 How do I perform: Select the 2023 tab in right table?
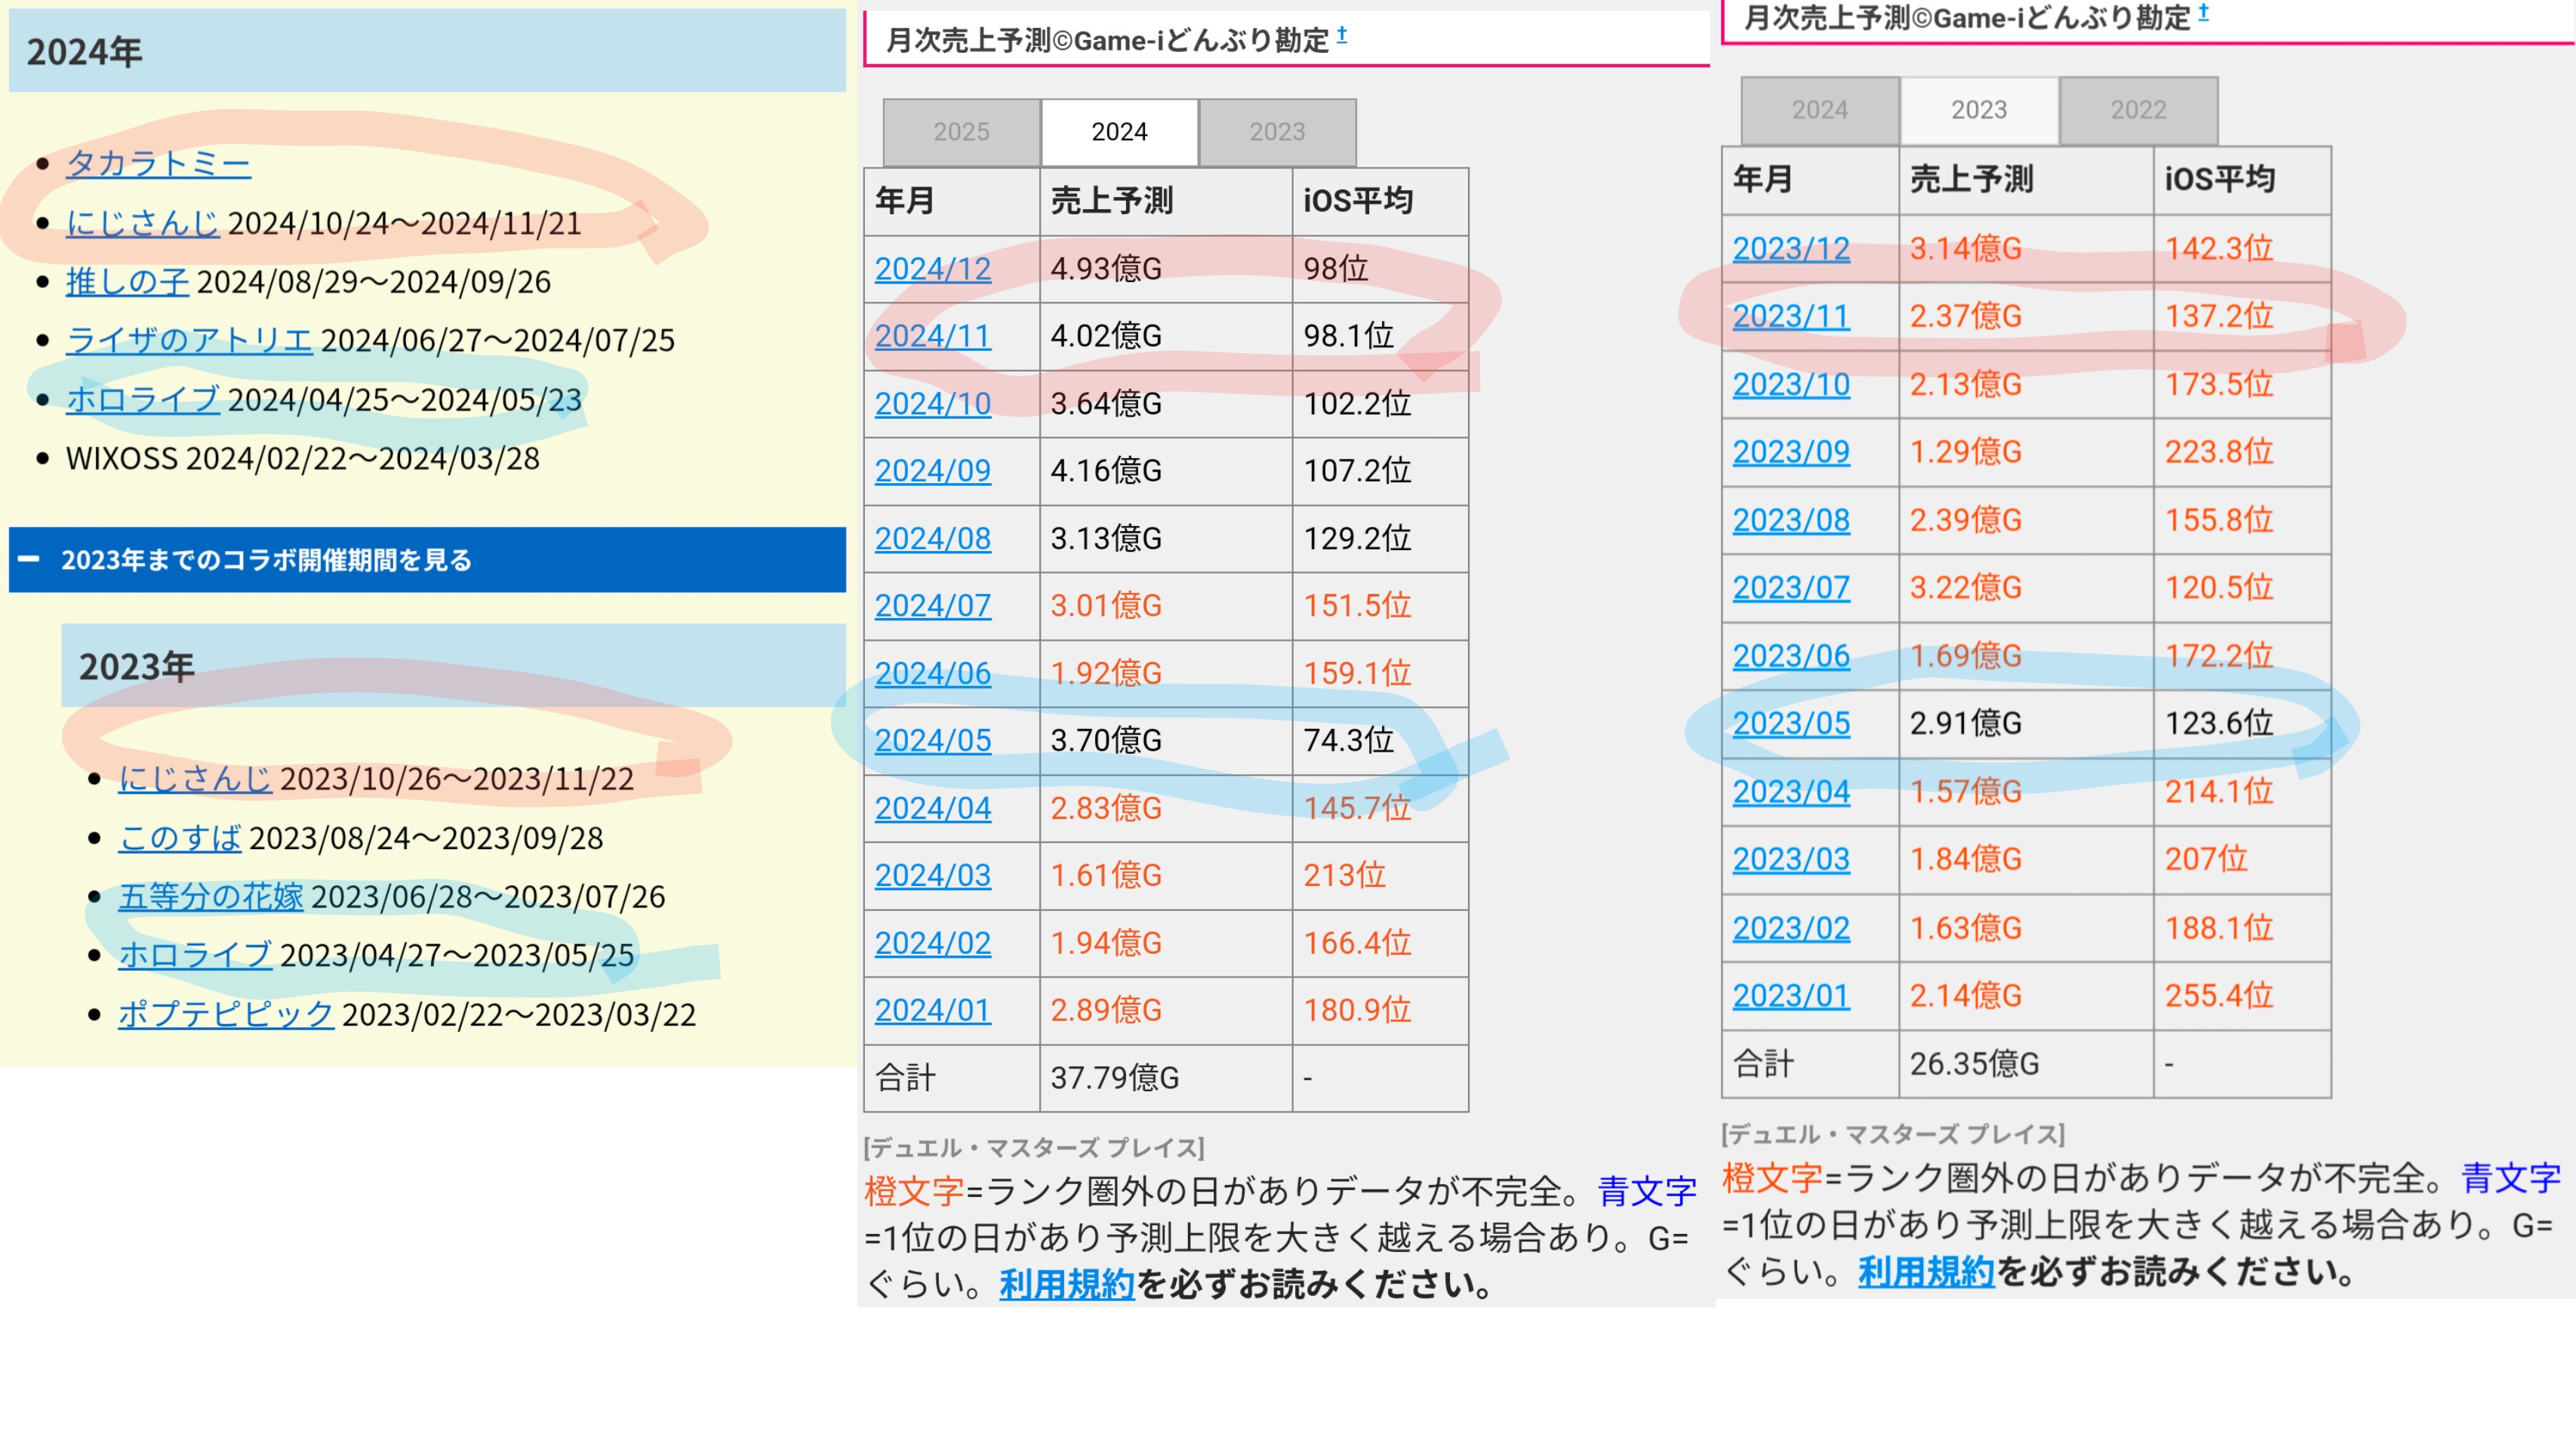[x=1979, y=110]
